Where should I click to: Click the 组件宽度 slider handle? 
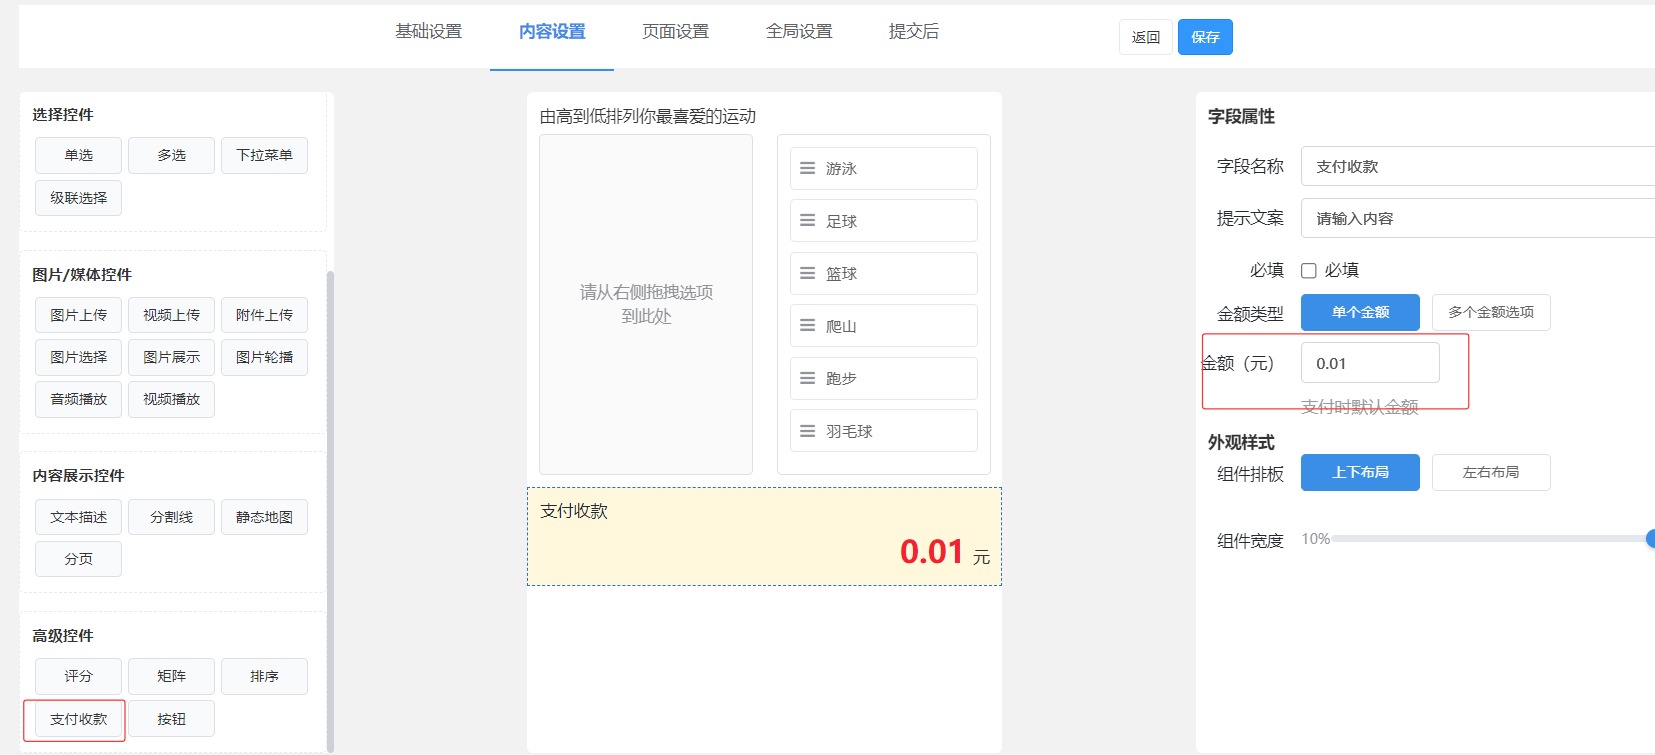point(1650,539)
